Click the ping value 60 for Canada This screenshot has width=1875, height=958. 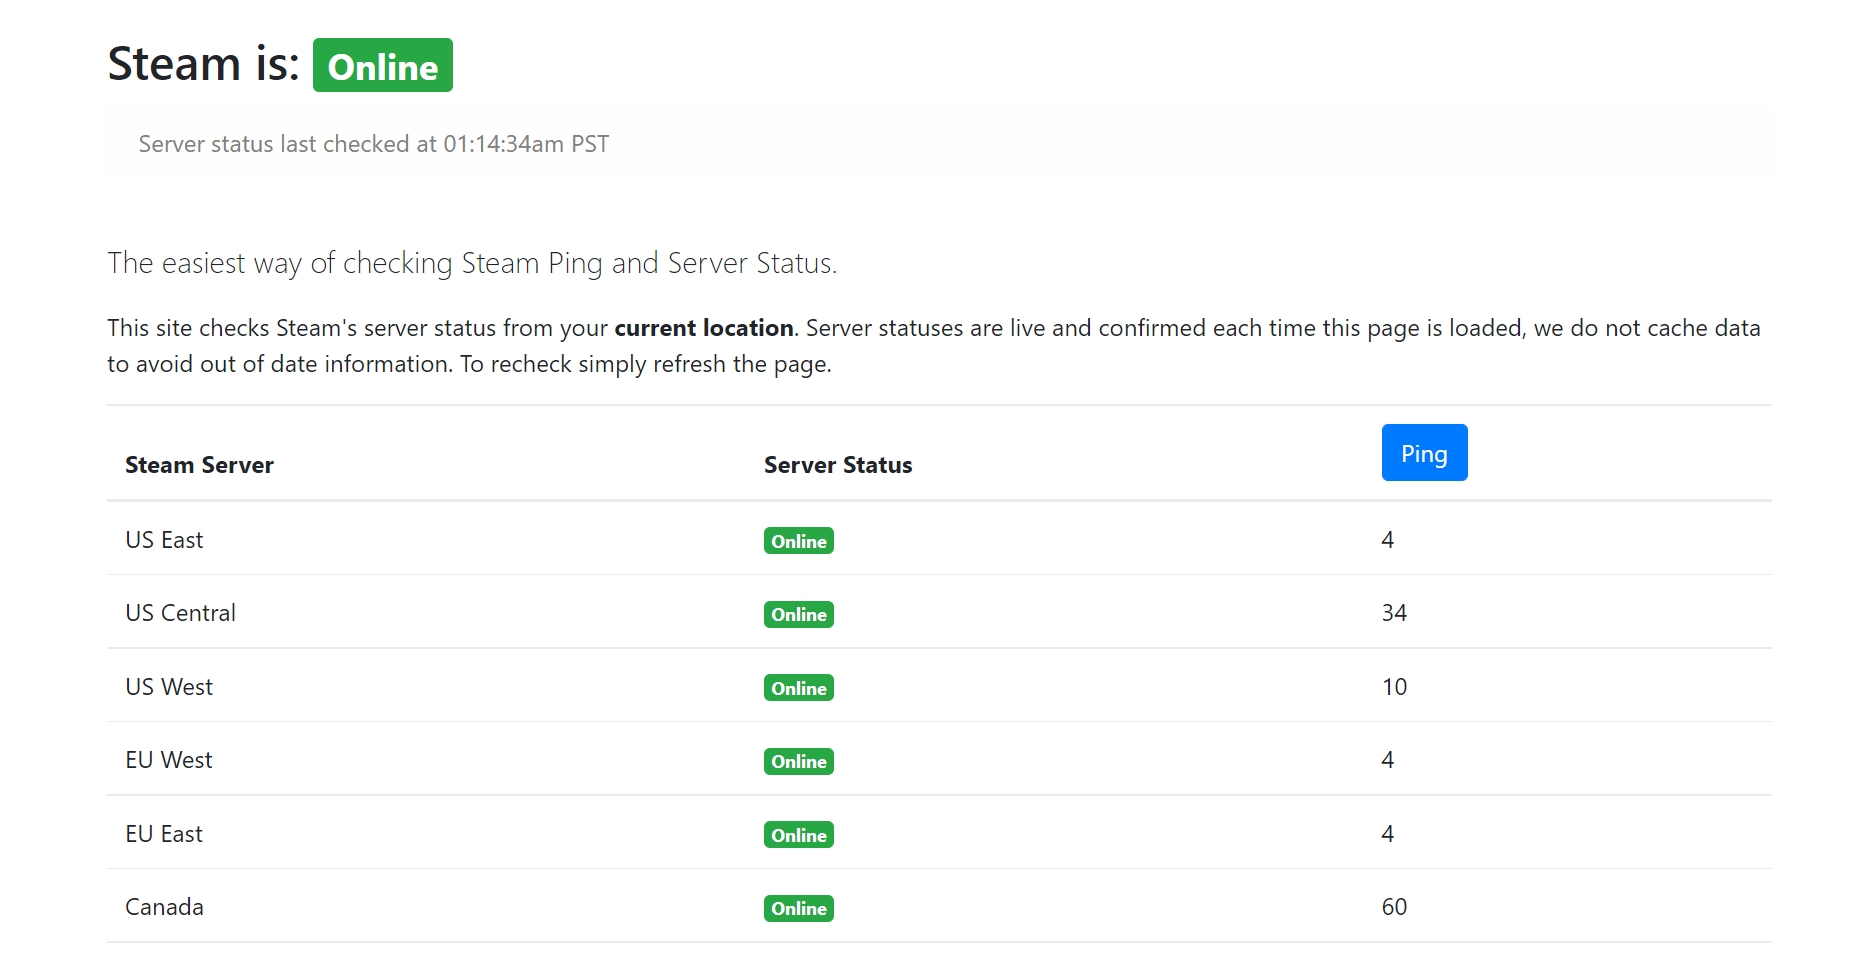1394,907
